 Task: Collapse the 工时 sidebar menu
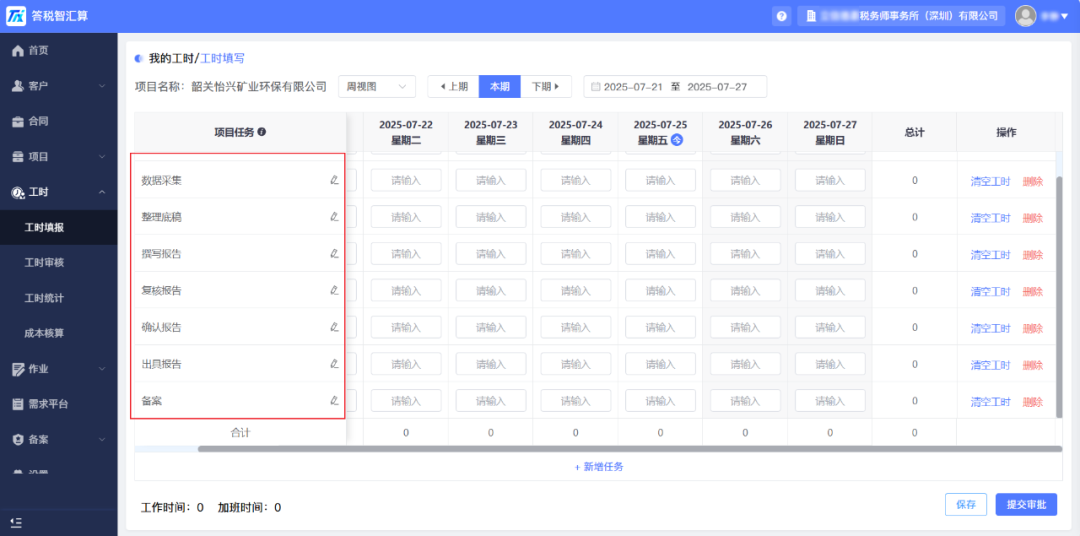click(59, 192)
